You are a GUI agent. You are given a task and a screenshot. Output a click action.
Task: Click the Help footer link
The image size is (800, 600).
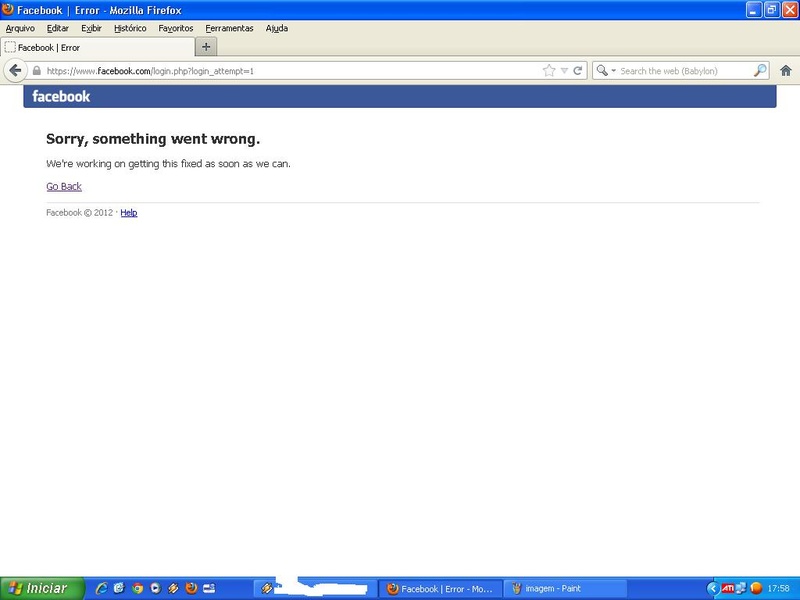[129, 213]
